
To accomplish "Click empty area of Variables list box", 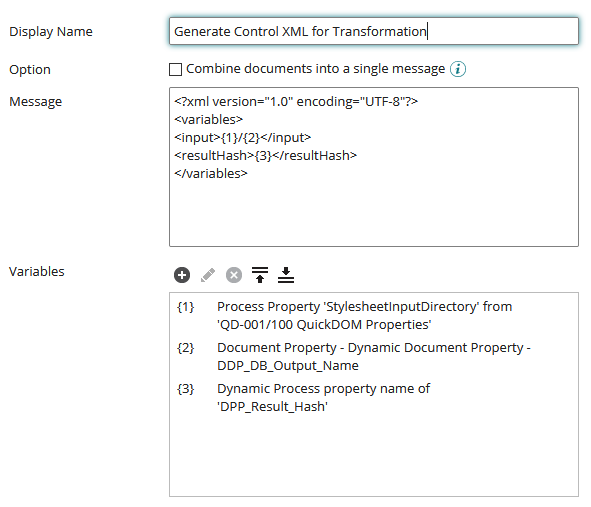I will tap(374, 456).
